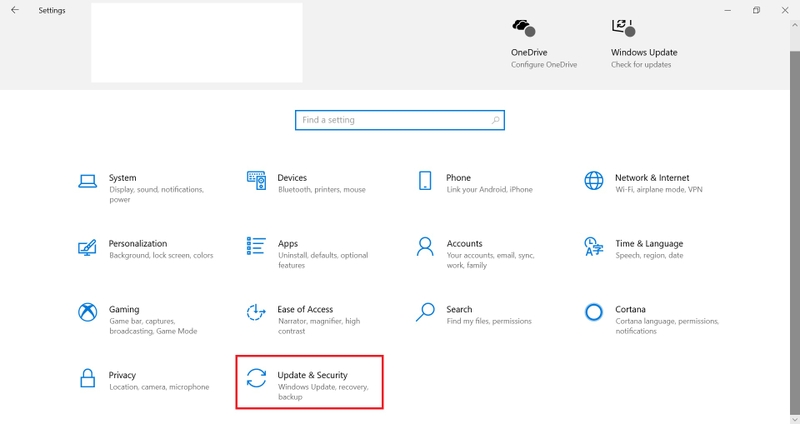Click 'Link your Android, iPhone' description

tap(489, 189)
